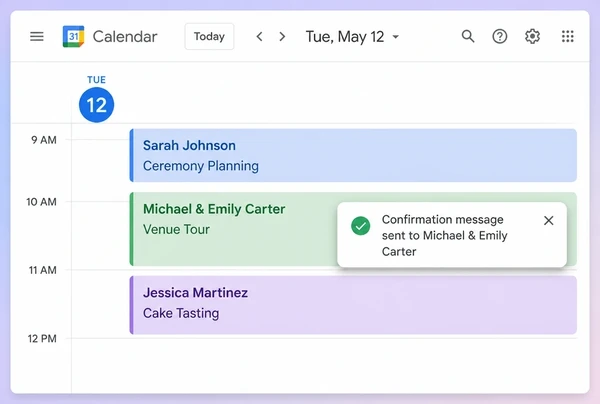
Task: Dismiss the confirmation message notification
Action: (548, 220)
